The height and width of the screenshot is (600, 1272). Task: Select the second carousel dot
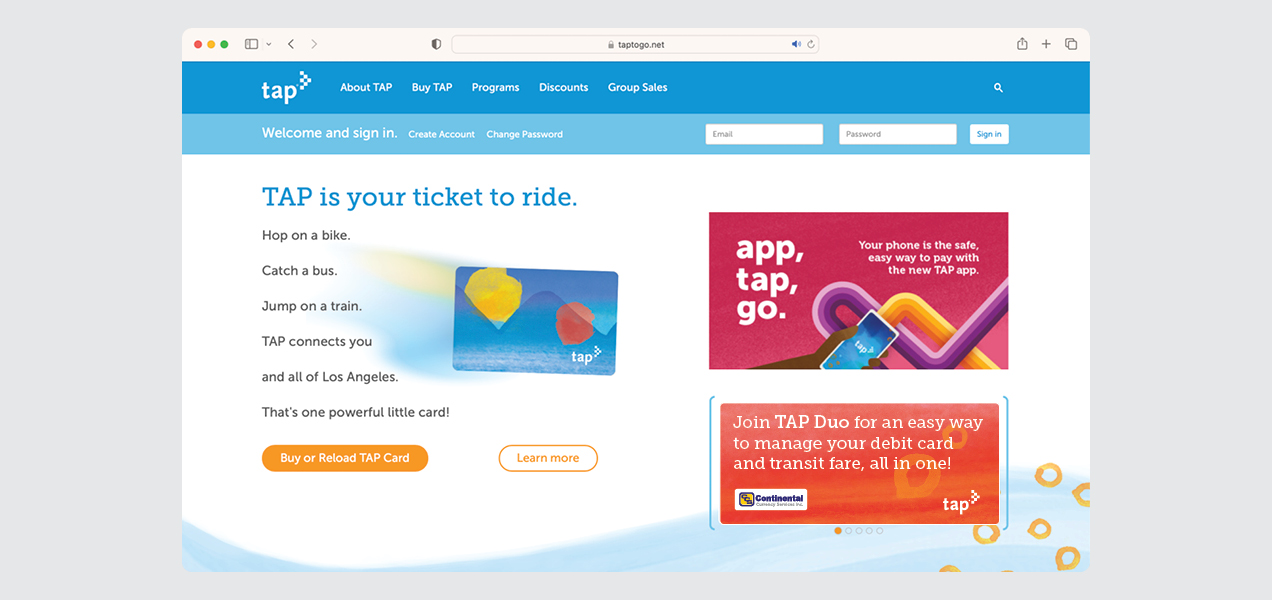click(849, 531)
